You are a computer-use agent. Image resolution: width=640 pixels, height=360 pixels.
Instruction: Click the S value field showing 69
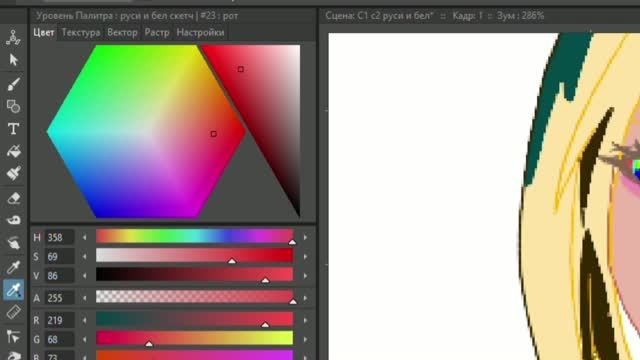coord(59,256)
